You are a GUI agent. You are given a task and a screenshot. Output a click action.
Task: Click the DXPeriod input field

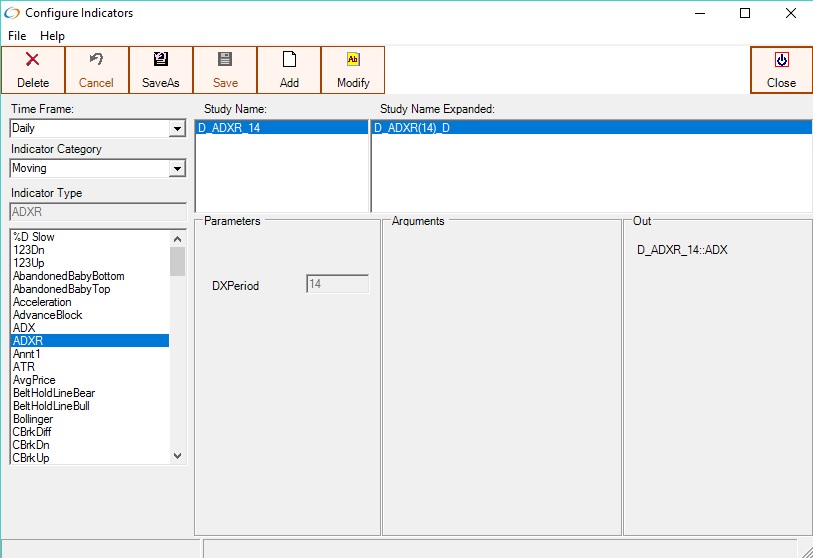tap(337, 285)
